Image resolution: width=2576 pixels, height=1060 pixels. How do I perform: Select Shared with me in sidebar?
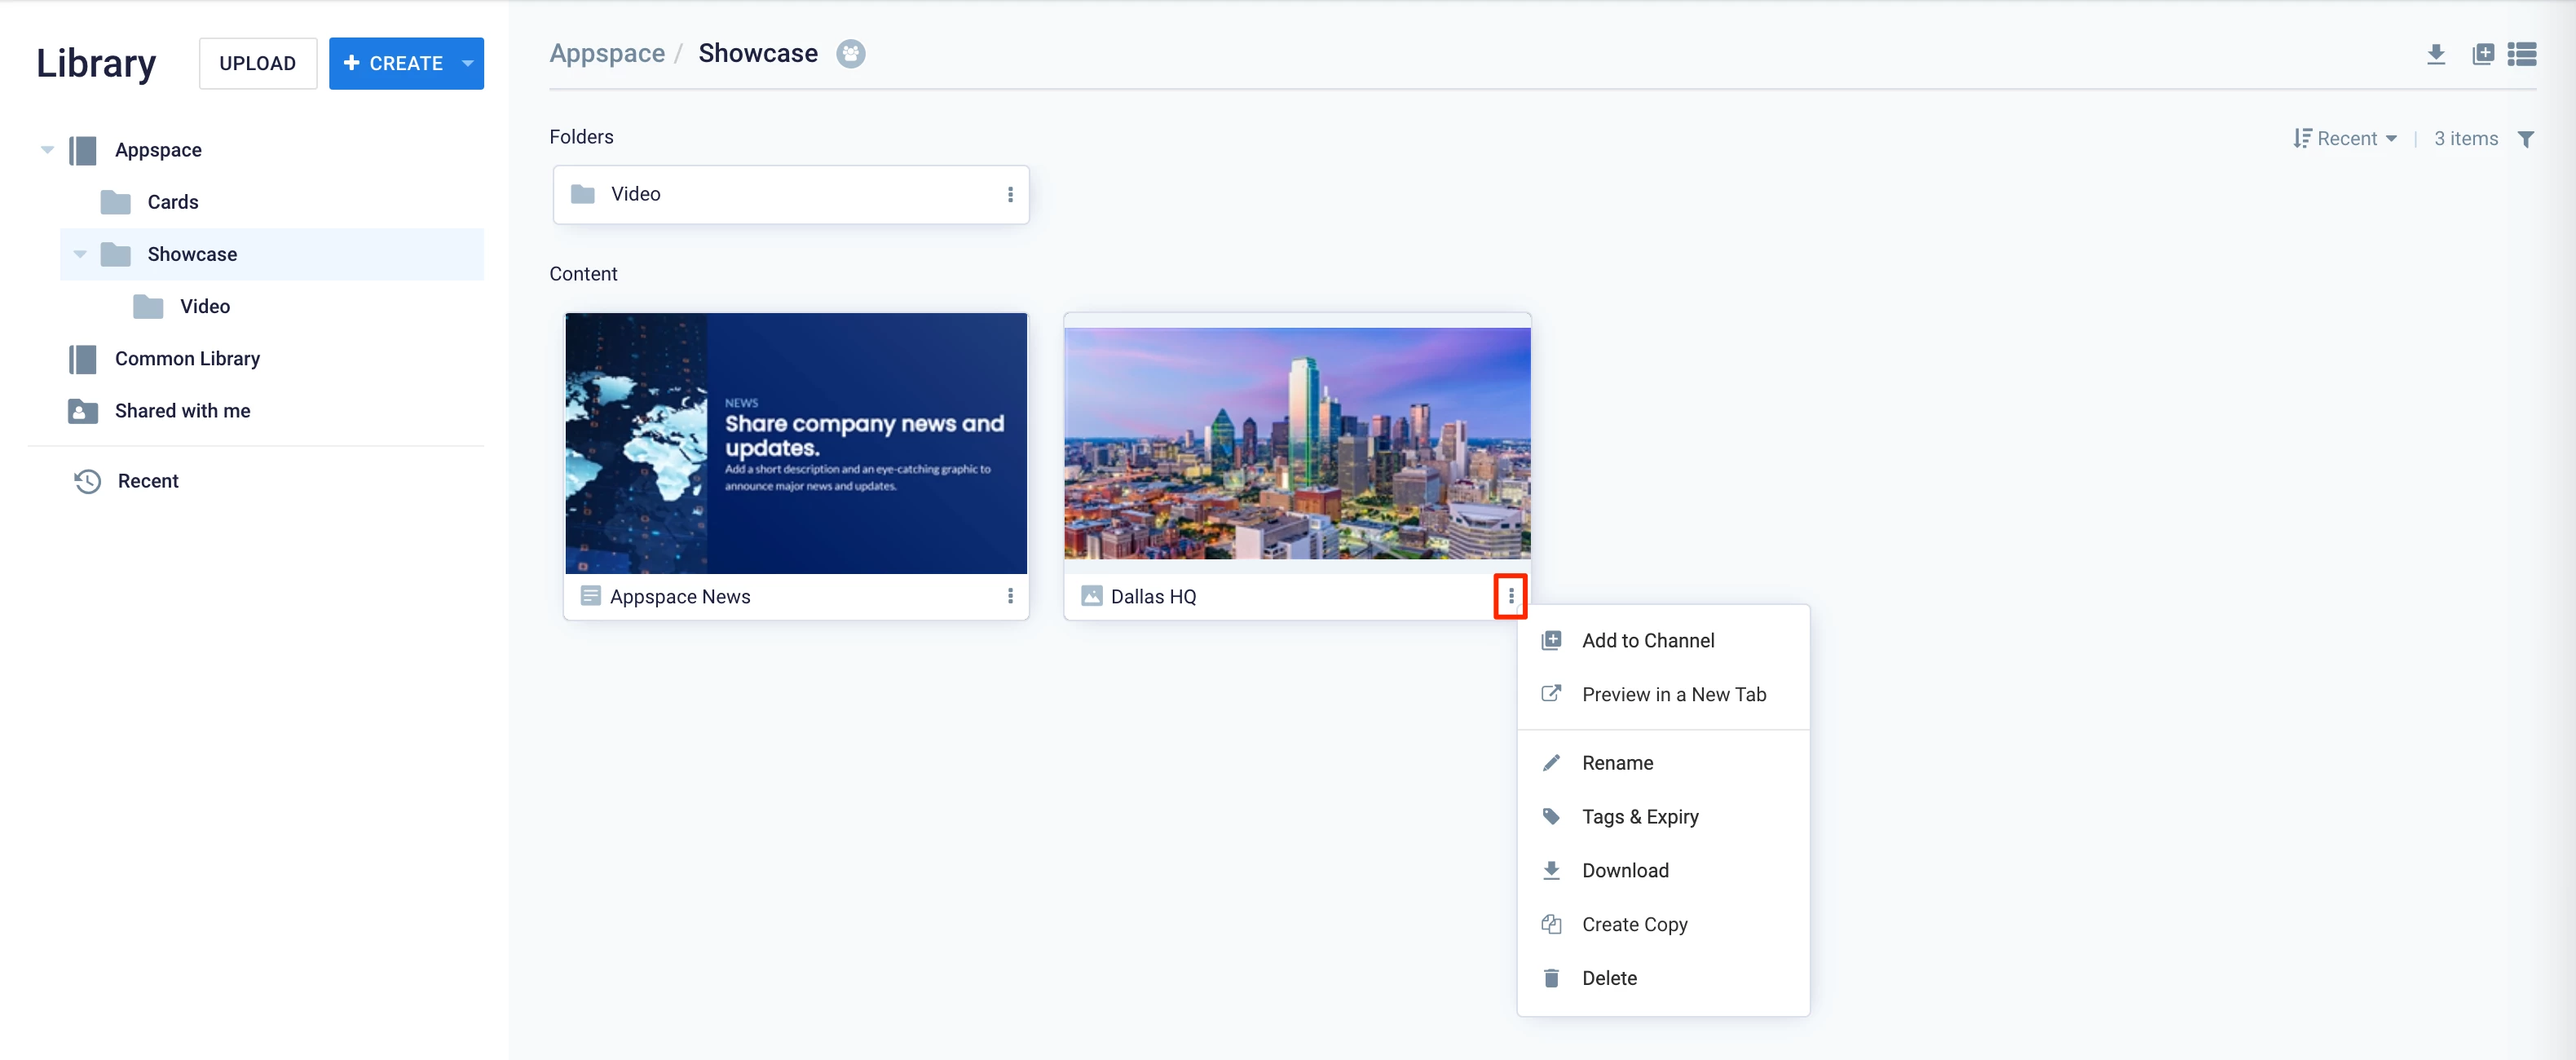coord(182,411)
